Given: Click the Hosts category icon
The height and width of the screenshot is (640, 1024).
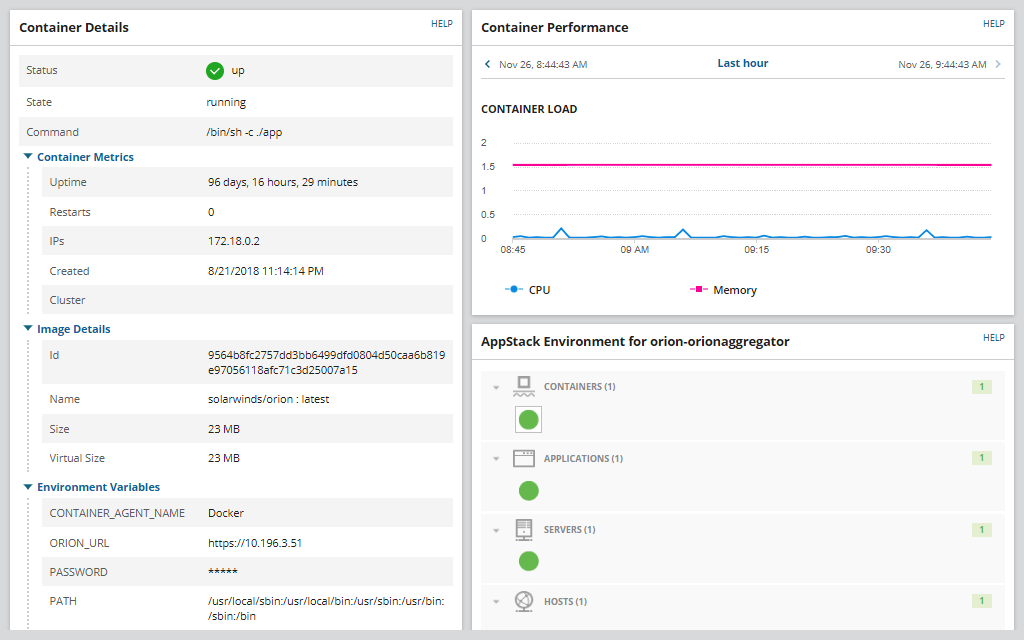Looking at the screenshot, I should 524,601.
